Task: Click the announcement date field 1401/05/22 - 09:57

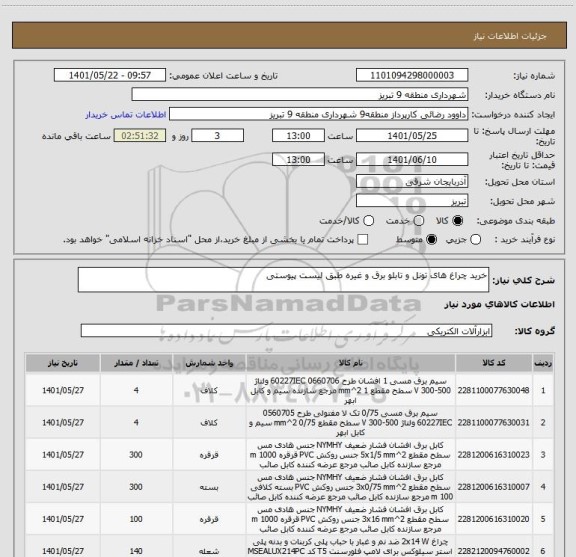Action: click(110, 75)
